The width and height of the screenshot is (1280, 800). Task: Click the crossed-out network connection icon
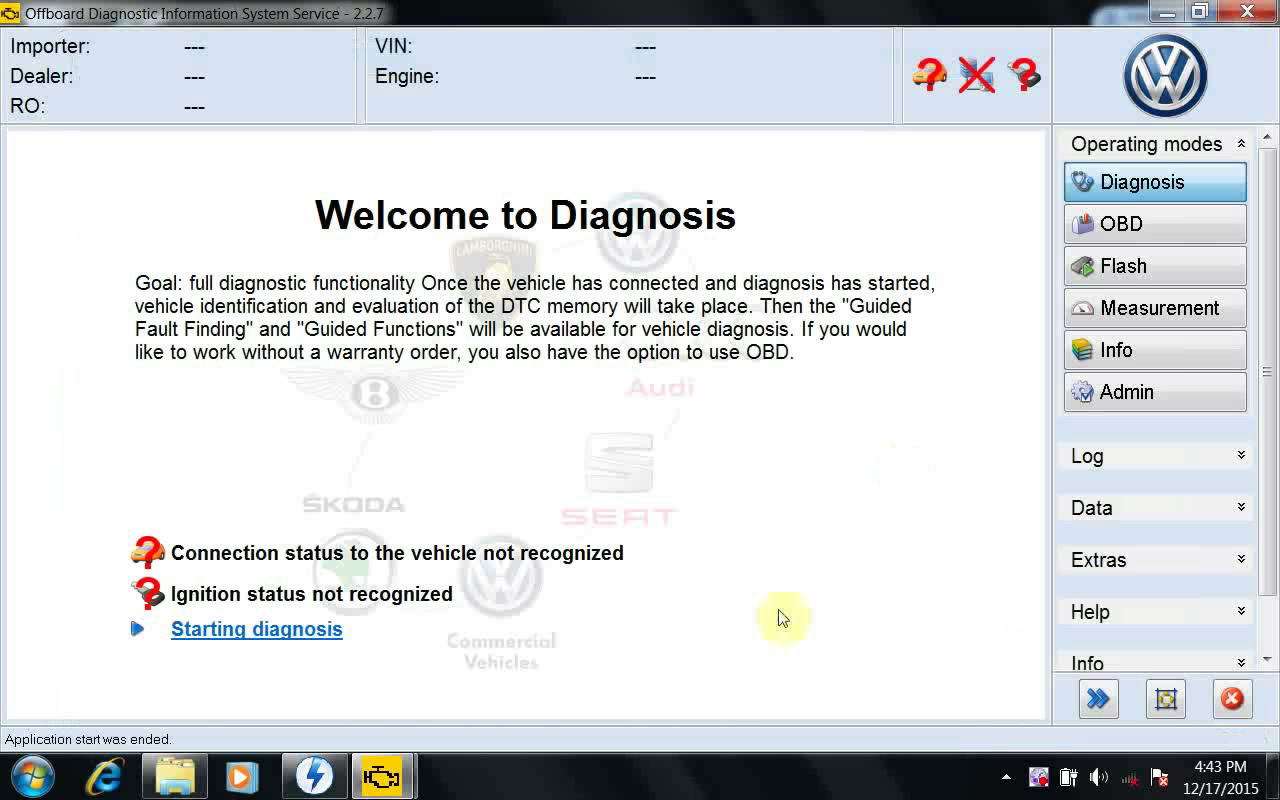click(977, 74)
